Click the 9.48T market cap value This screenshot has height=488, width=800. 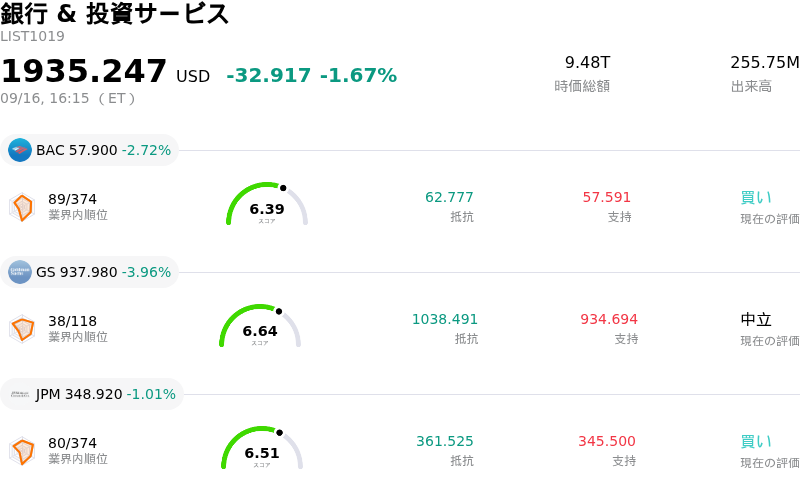pyautogui.click(x=587, y=62)
